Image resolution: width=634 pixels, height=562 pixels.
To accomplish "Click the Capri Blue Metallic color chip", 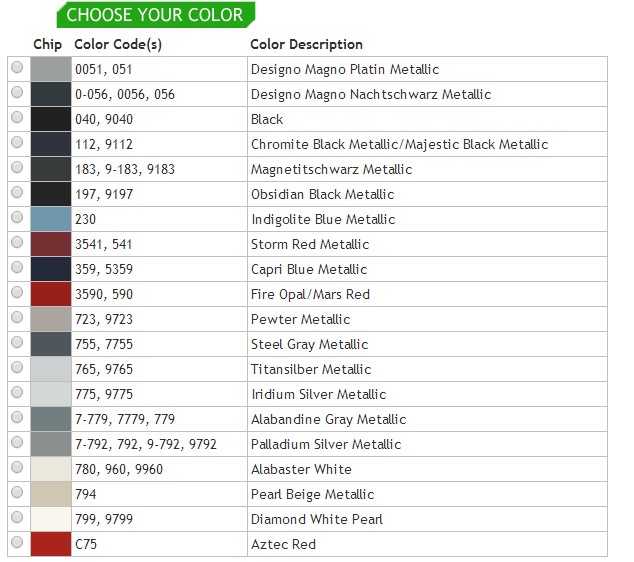I will pos(50,269).
